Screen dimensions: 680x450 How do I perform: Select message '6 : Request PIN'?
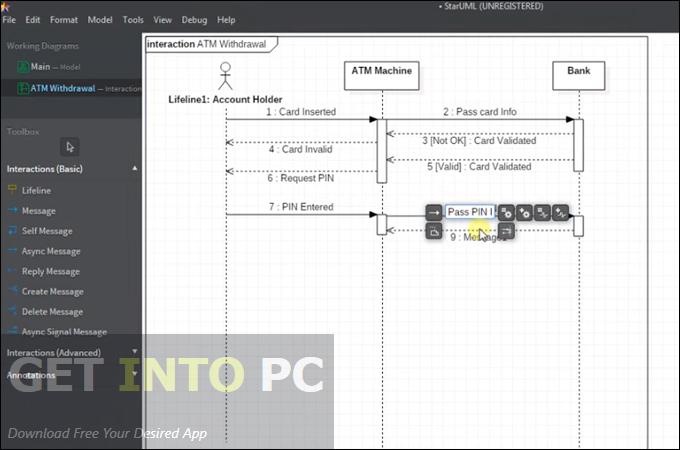pyautogui.click(x=301, y=178)
